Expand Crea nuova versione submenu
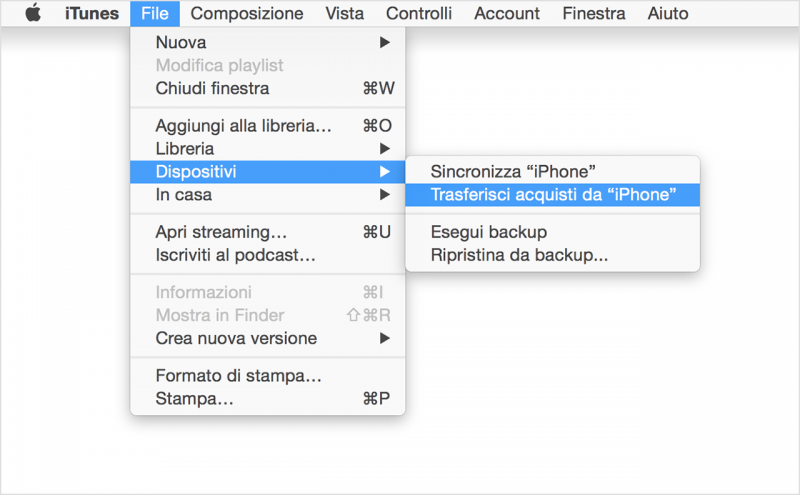This screenshot has height=495, width=800. click(268, 338)
